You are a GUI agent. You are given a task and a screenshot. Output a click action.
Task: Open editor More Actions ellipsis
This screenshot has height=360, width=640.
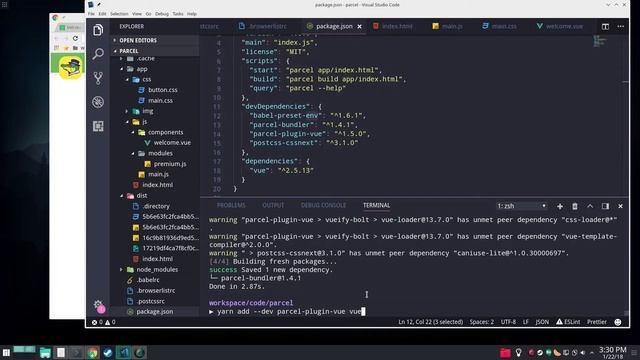click(620, 26)
